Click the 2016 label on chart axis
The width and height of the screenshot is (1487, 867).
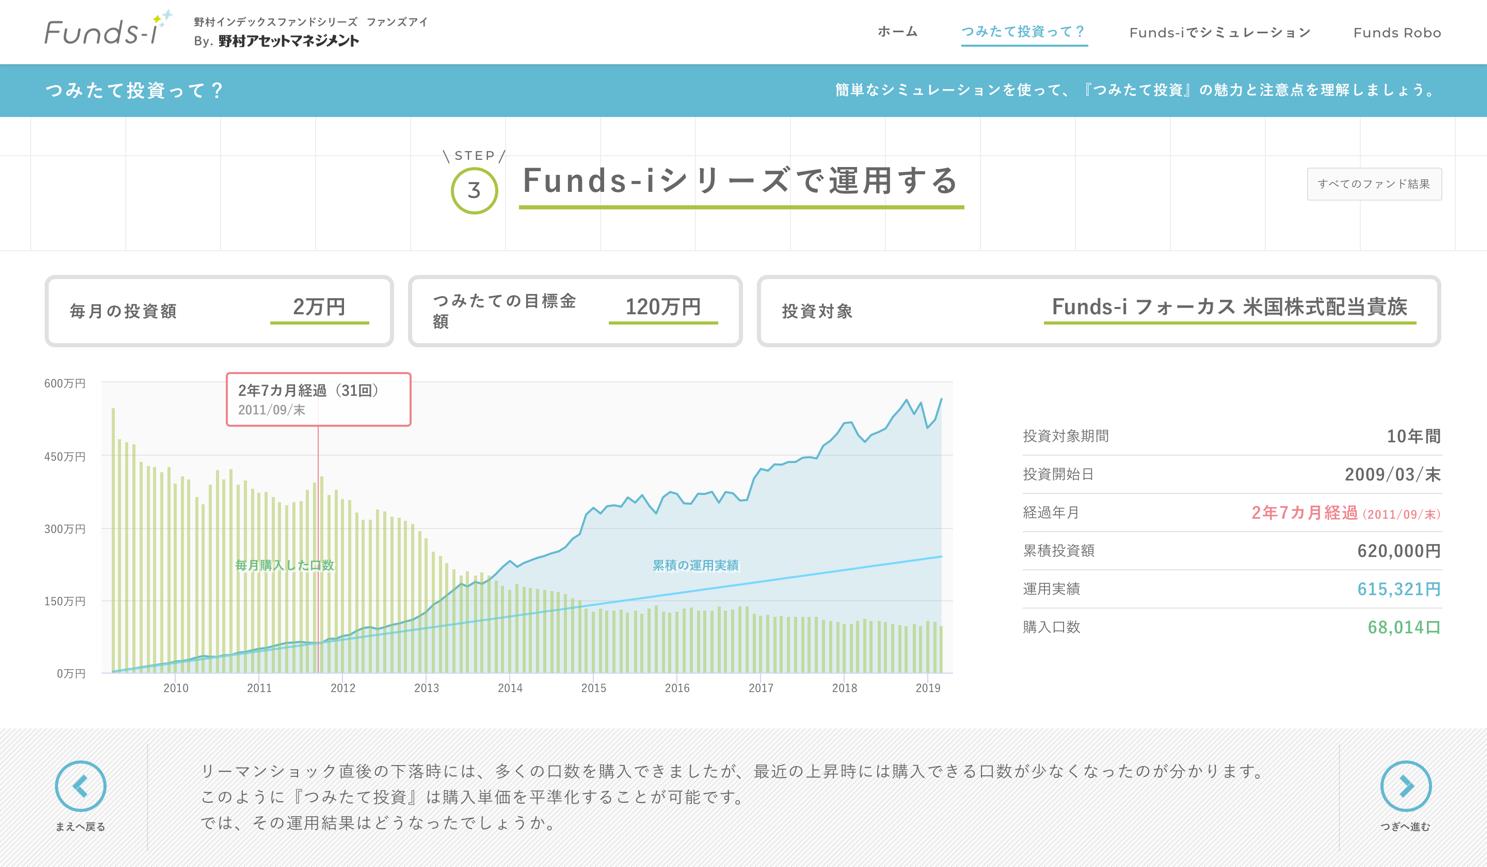(677, 688)
